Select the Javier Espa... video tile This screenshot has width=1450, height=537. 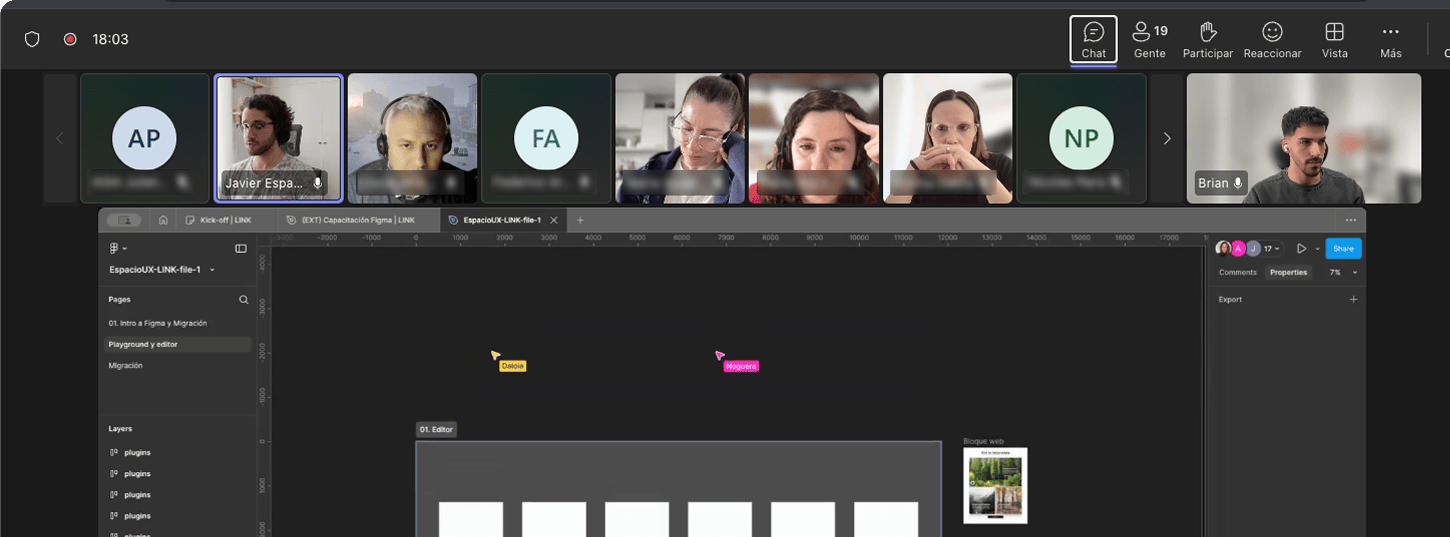point(278,138)
